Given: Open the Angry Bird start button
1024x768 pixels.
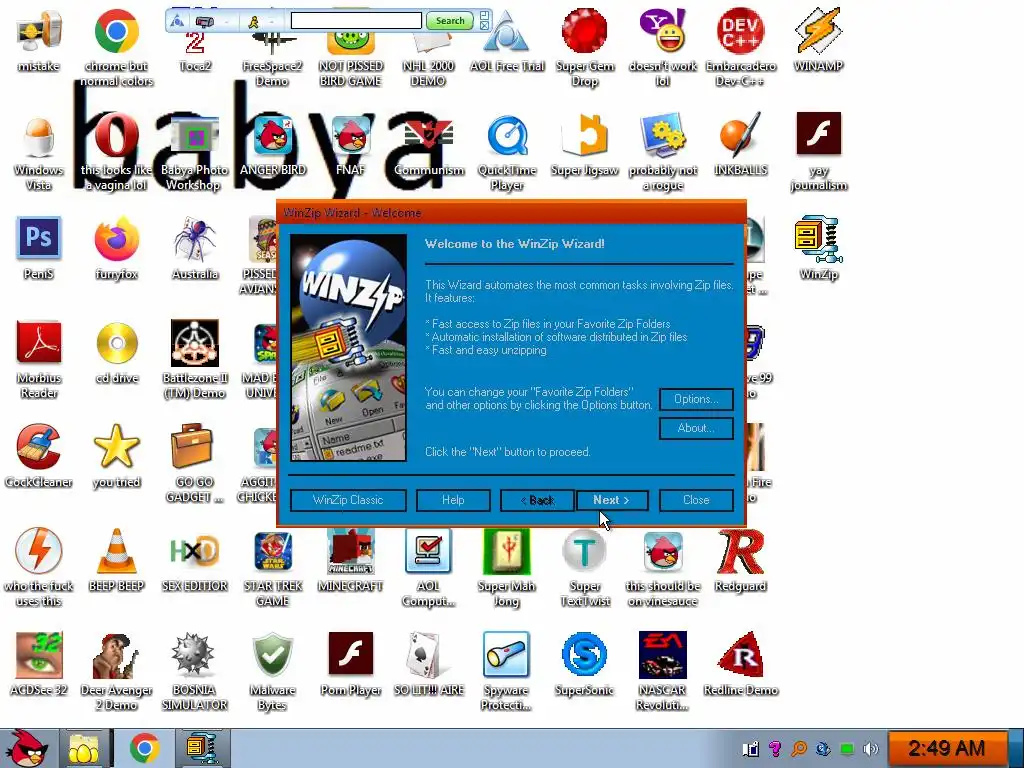Looking at the screenshot, I should pyautogui.click(x=26, y=748).
